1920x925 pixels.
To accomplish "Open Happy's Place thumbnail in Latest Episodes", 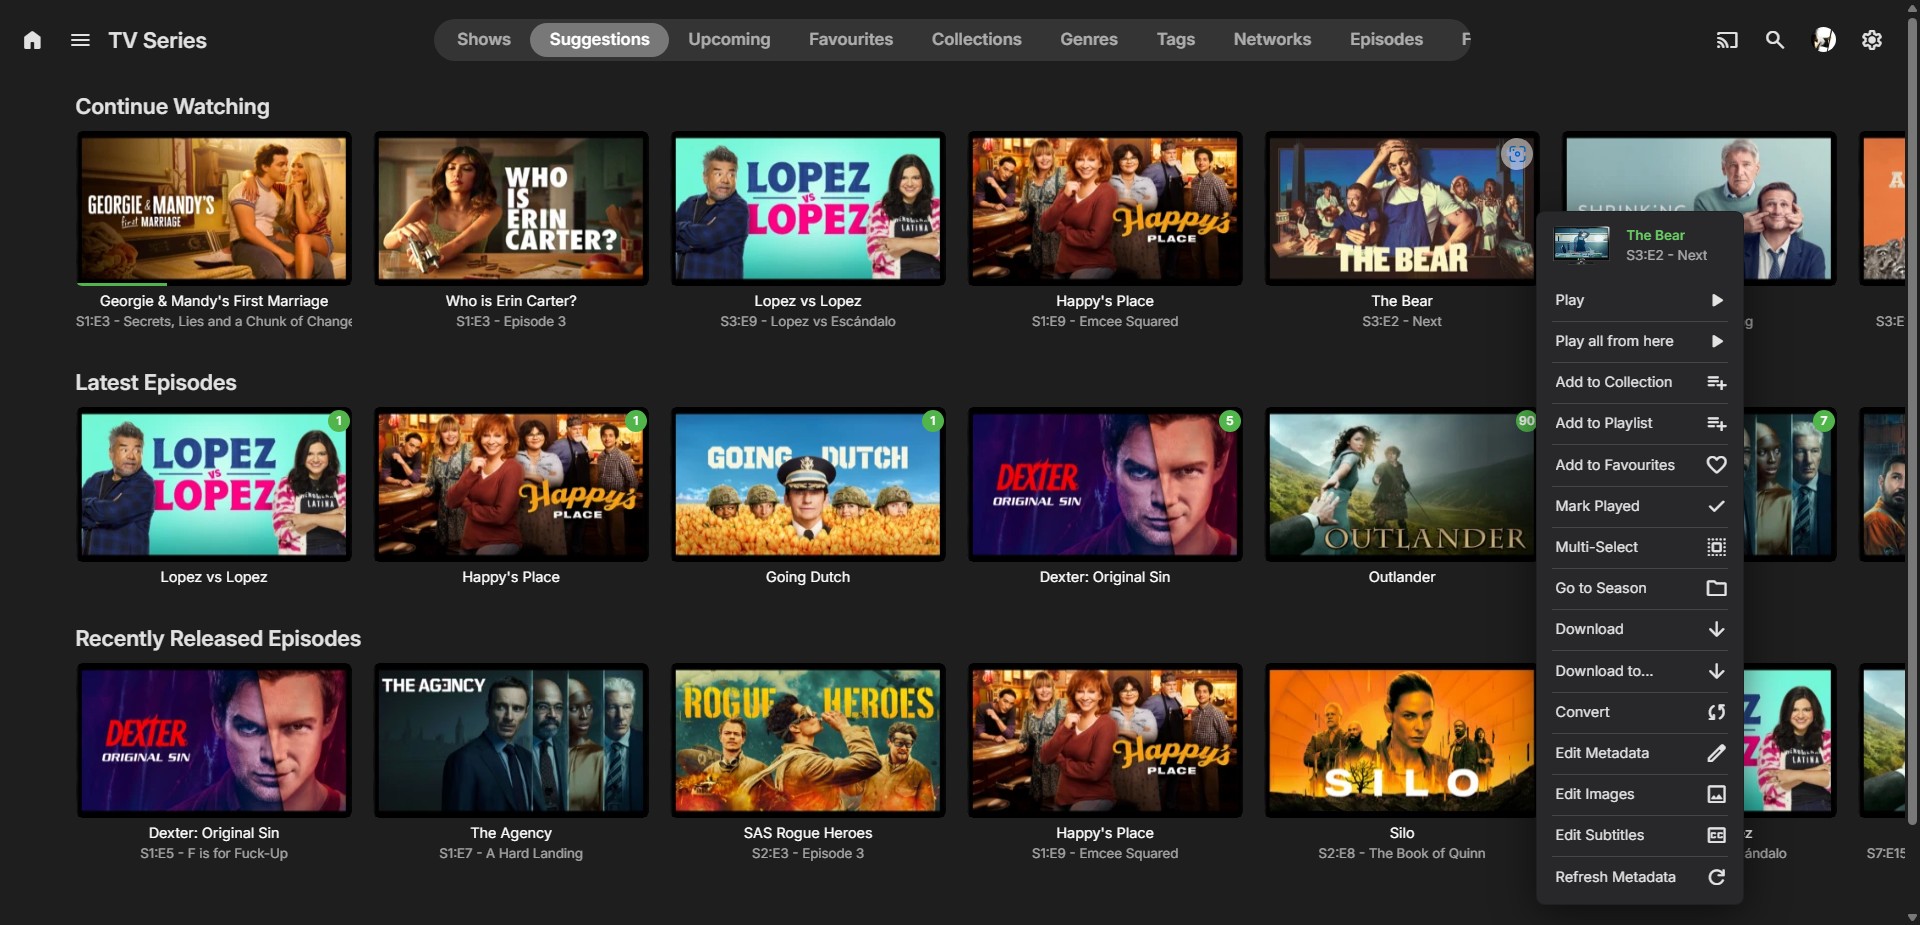I will pos(511,484).
